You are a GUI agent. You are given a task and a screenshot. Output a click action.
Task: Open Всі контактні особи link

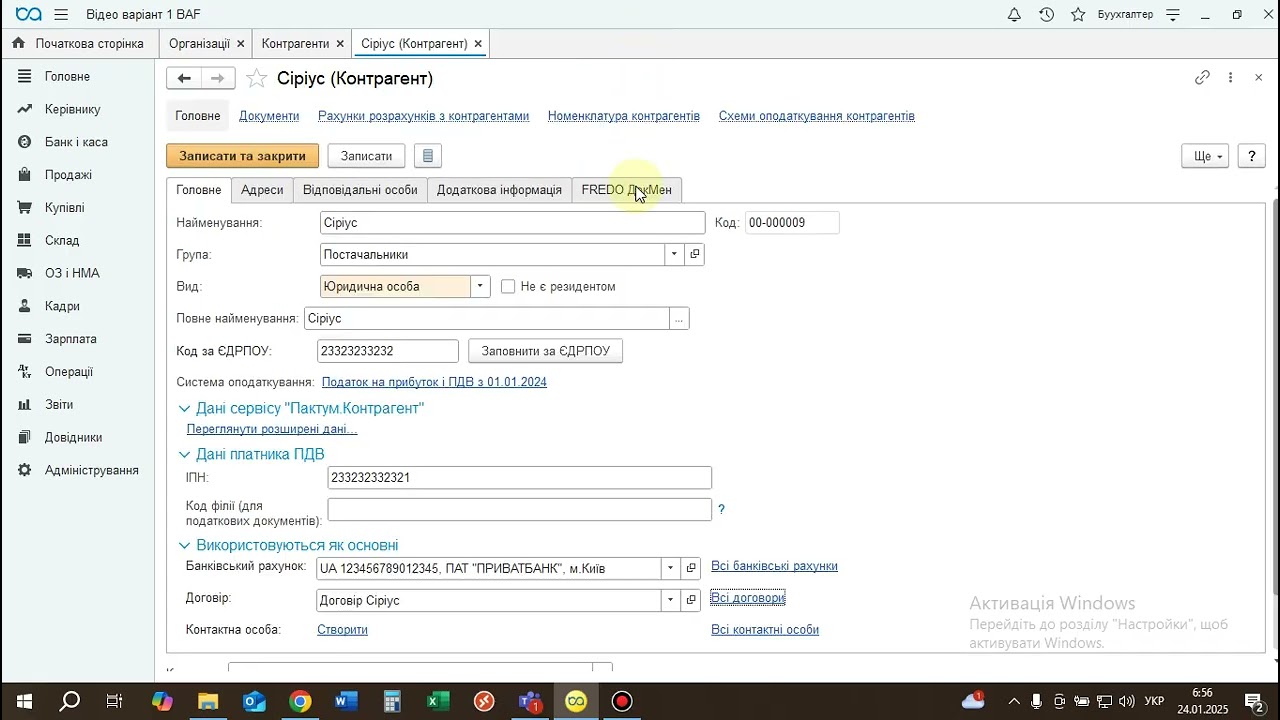(x=765, y=630)
